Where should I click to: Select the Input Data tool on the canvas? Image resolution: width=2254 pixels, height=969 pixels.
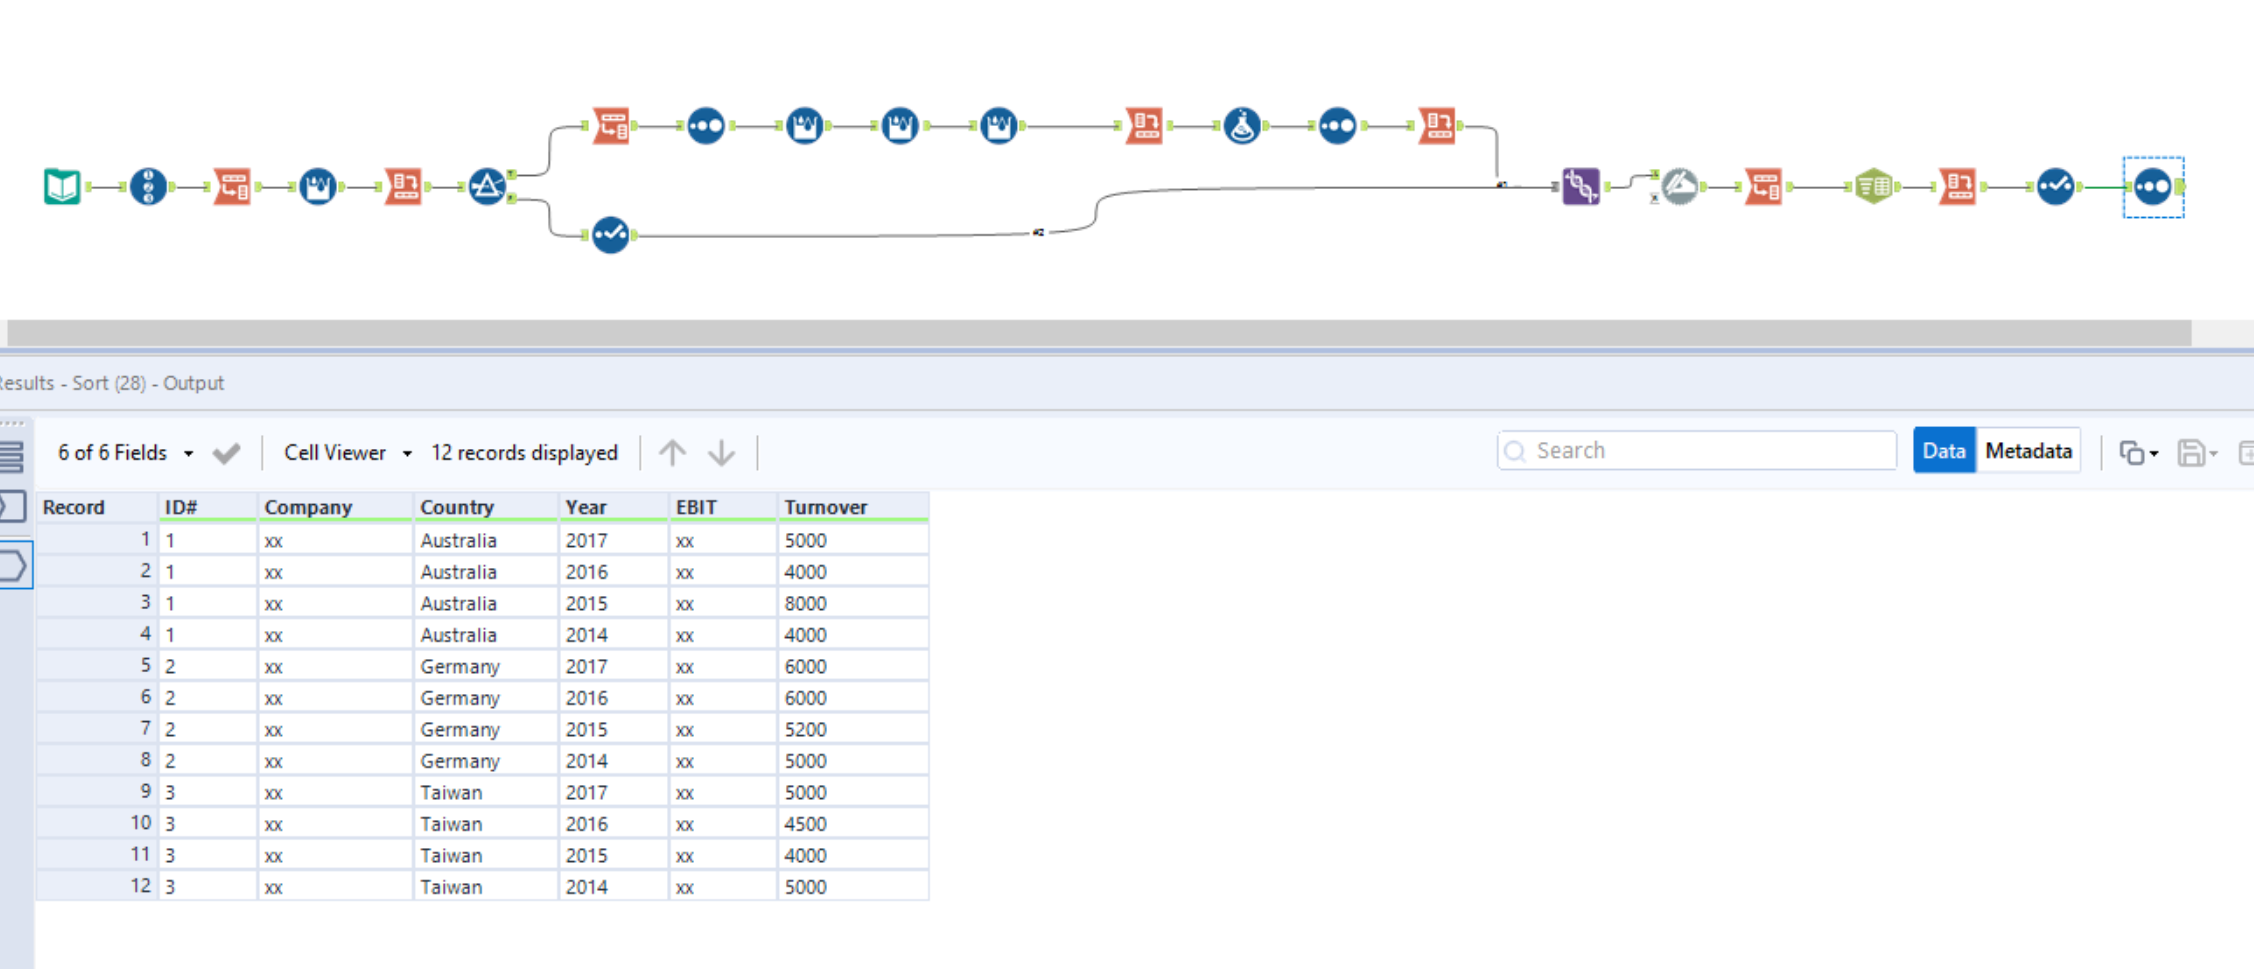pyautogui.click(x=62, y=186)
